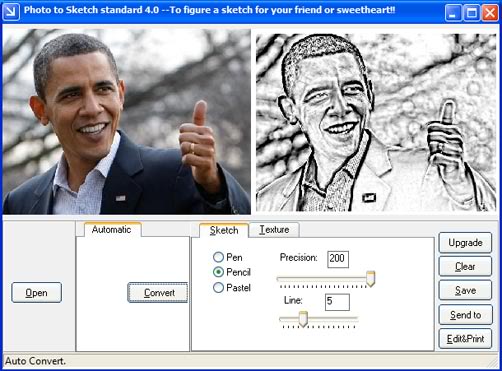Click the Precision value field showing 200
This screenshot has height=371, width=502.
pos(338,259)
